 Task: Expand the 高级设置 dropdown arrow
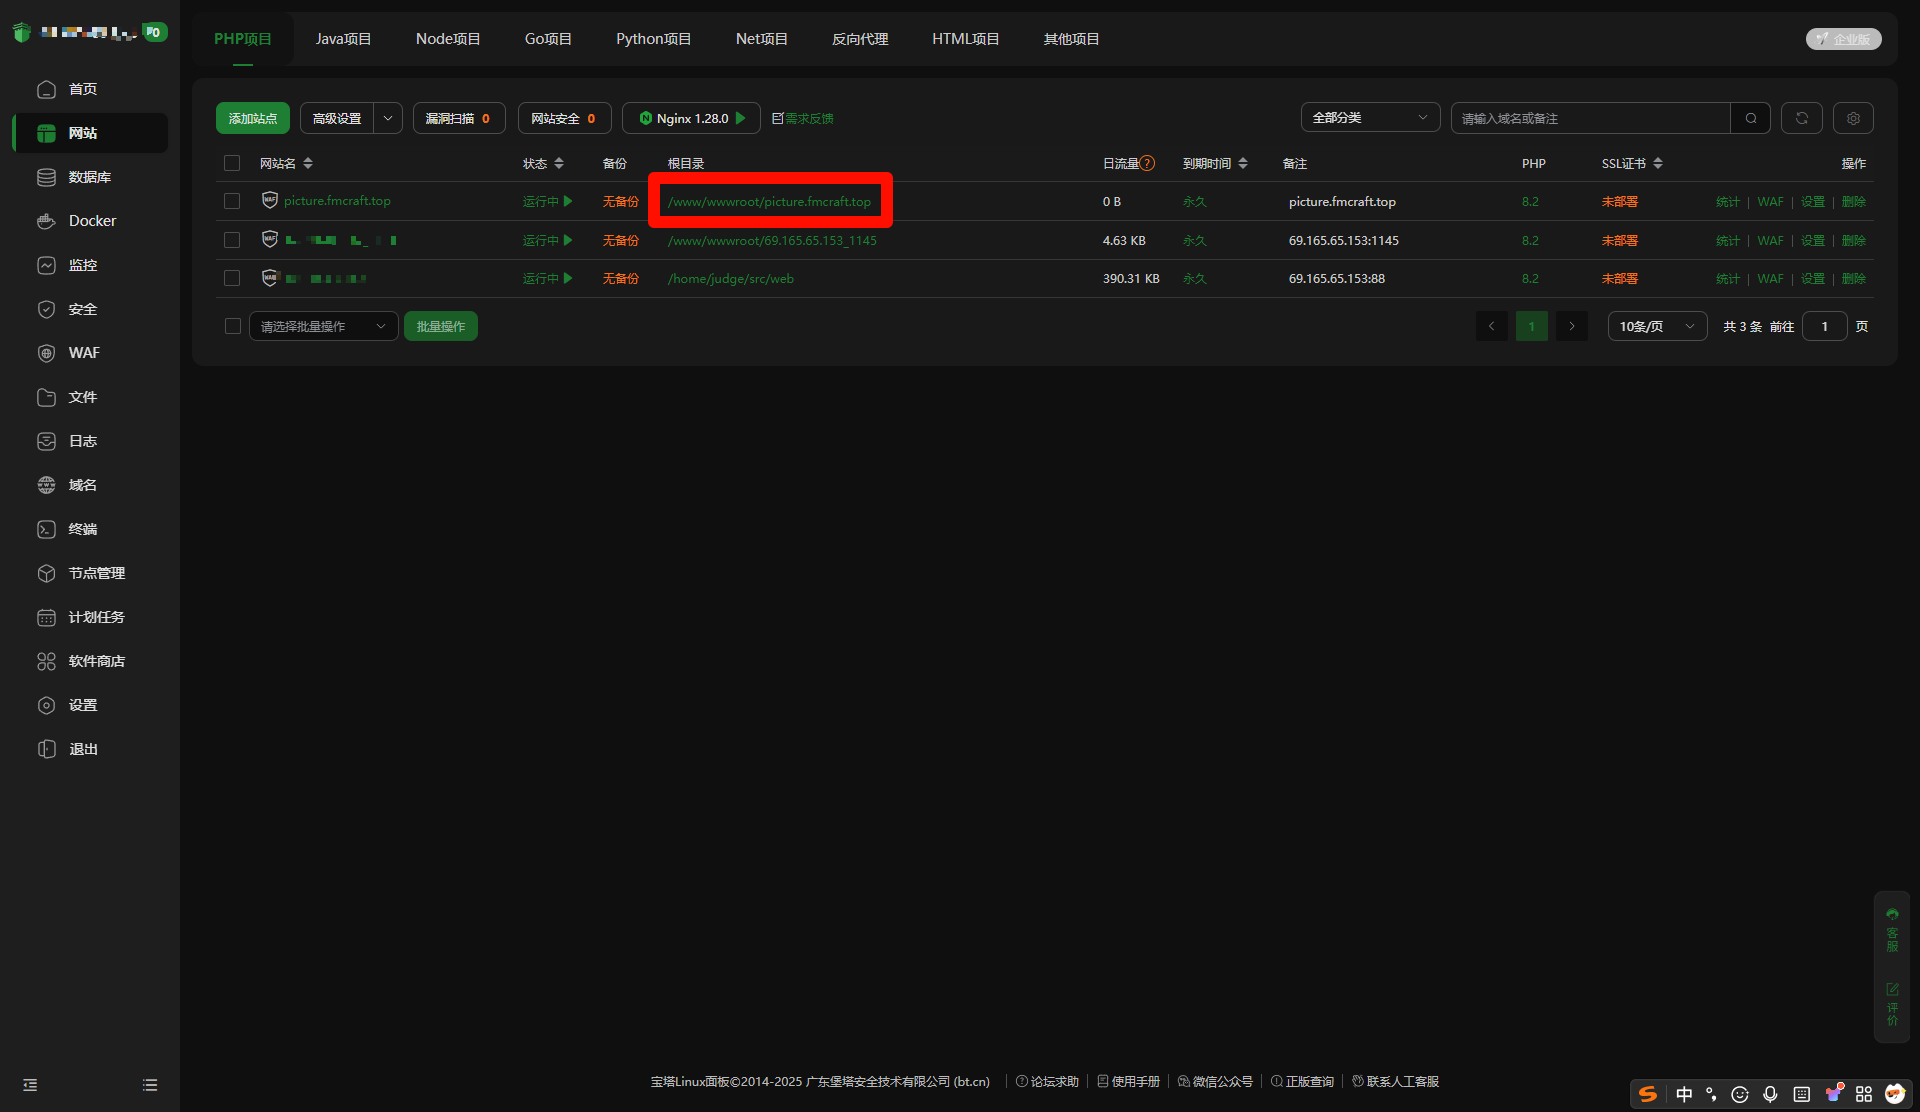coord(388,118)
